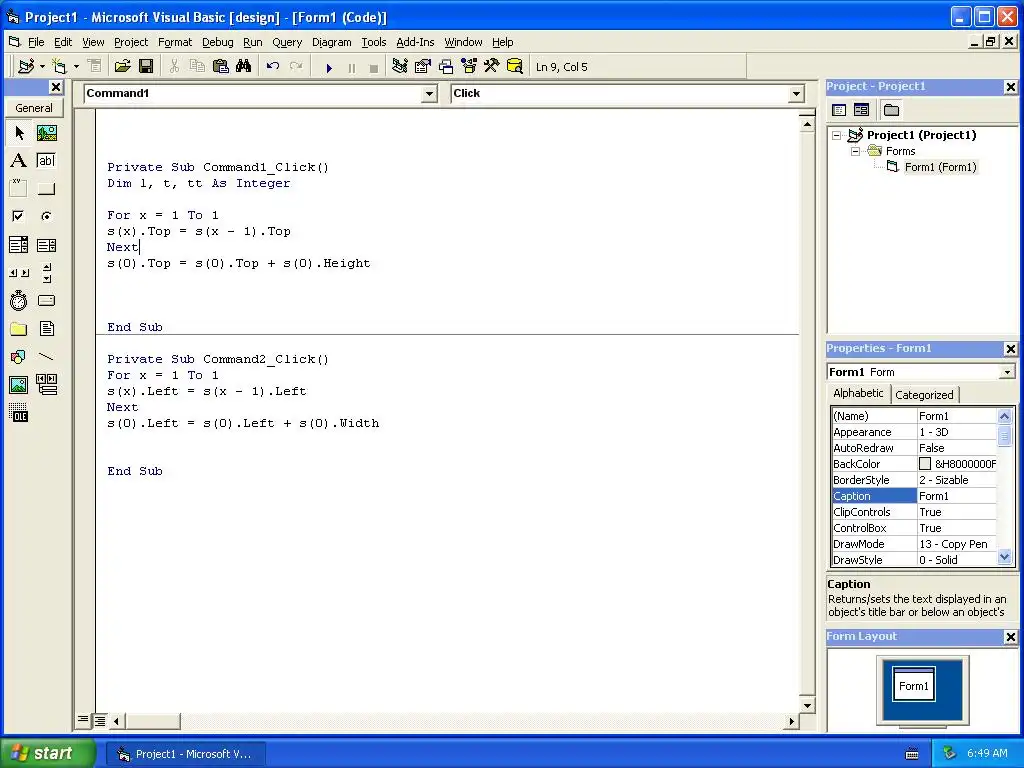This screenshot has width=1024, height=768.
Task: Select the FileListBox control tool
Action: (46, 328)
